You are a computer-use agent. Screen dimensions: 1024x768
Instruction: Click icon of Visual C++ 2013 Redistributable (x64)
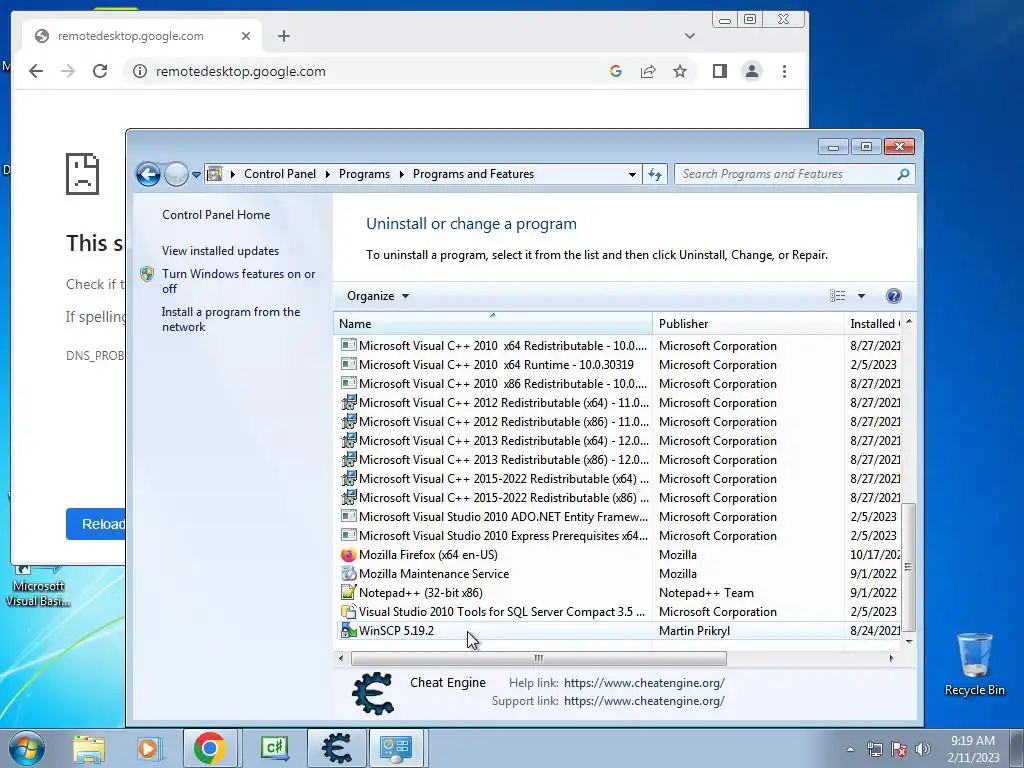pyautogui.click(x=349, y=440)
